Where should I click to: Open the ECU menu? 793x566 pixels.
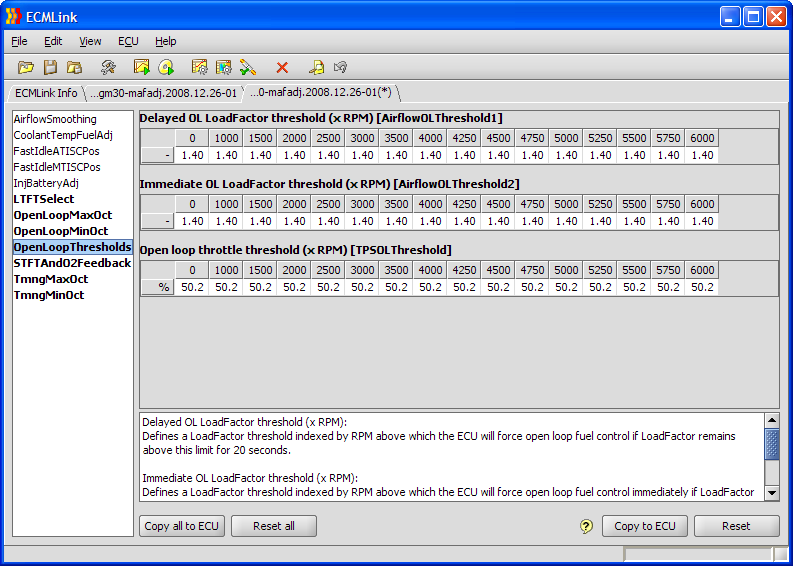tap(128, 41)
